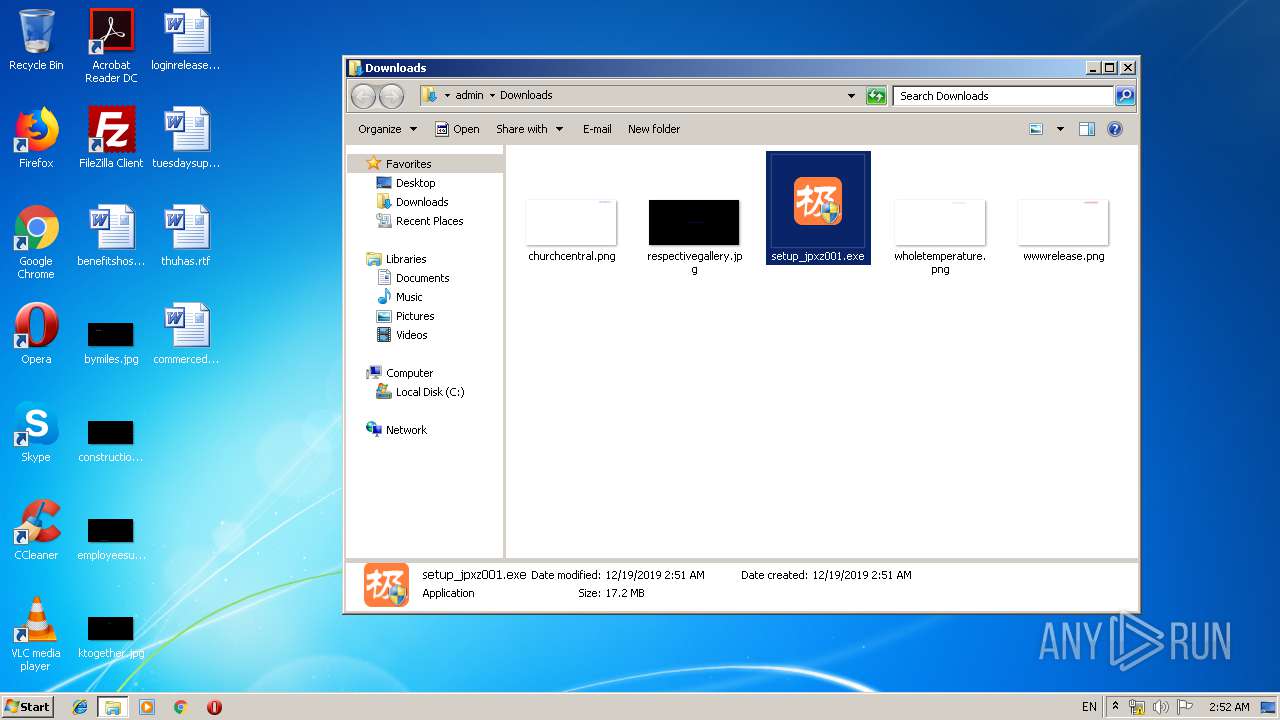Click the EN language indicator
The height and width of the screenshot is (720, 1280).
1089,707
